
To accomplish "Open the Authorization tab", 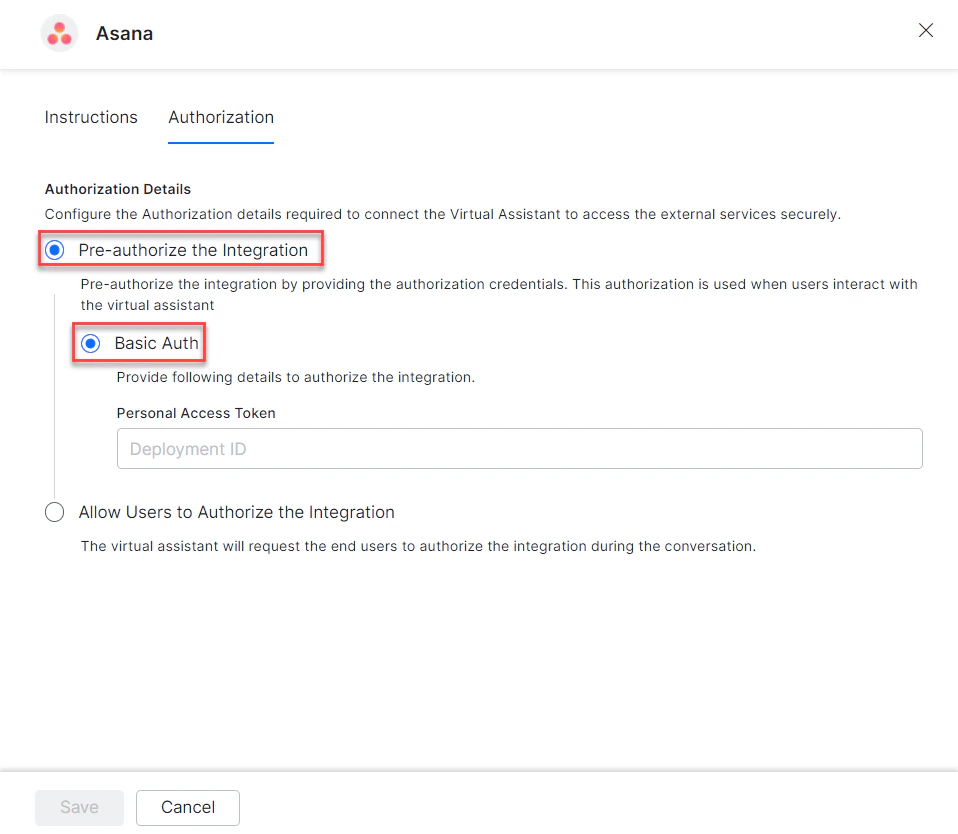I will click(x=220, y=117).
